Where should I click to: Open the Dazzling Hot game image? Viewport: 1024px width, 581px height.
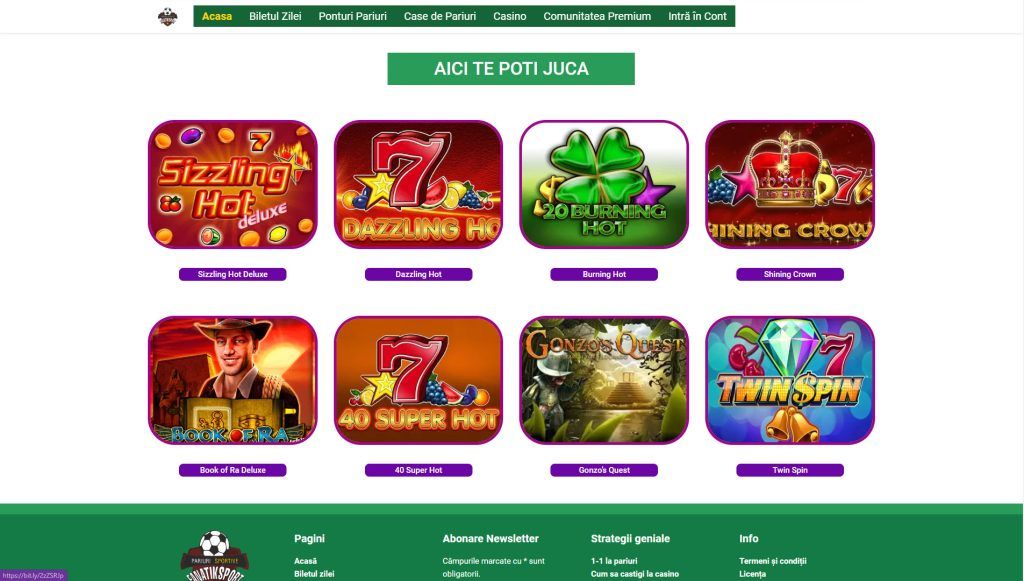(x=418, y=184)
